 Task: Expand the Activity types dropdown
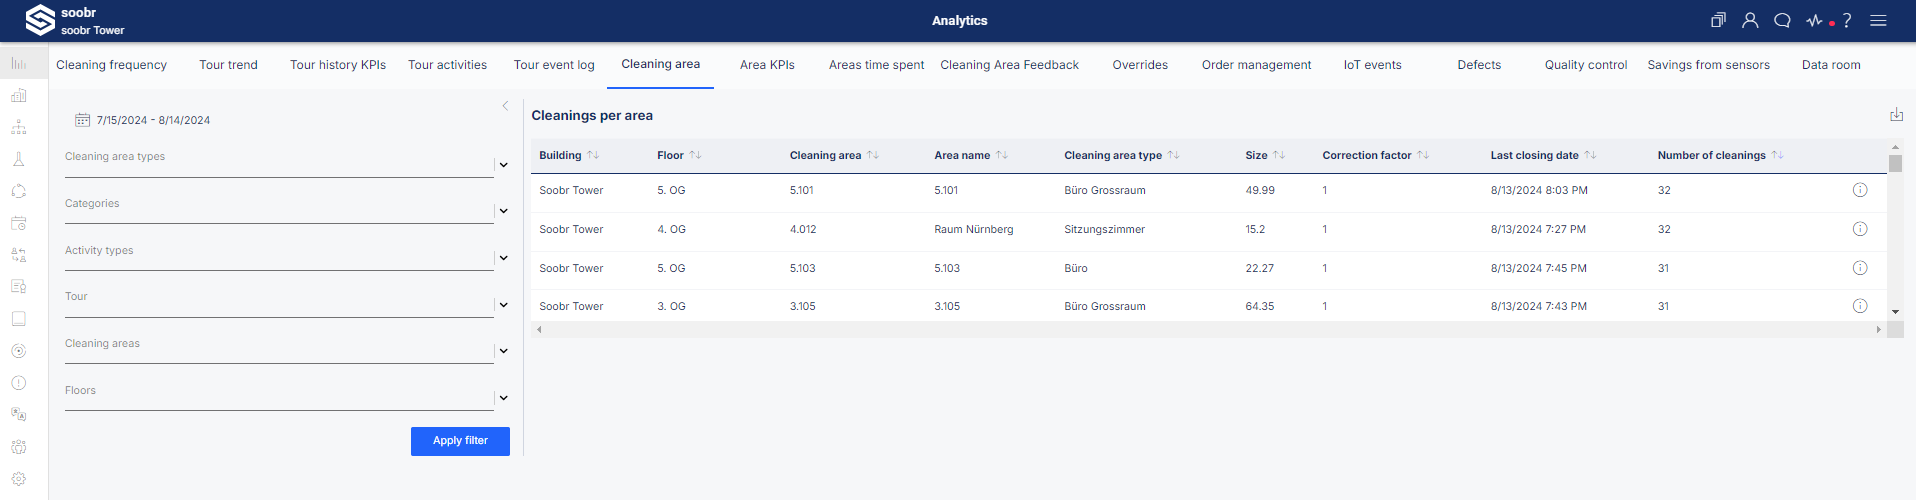pyautogui.click(x=503, y=258)
